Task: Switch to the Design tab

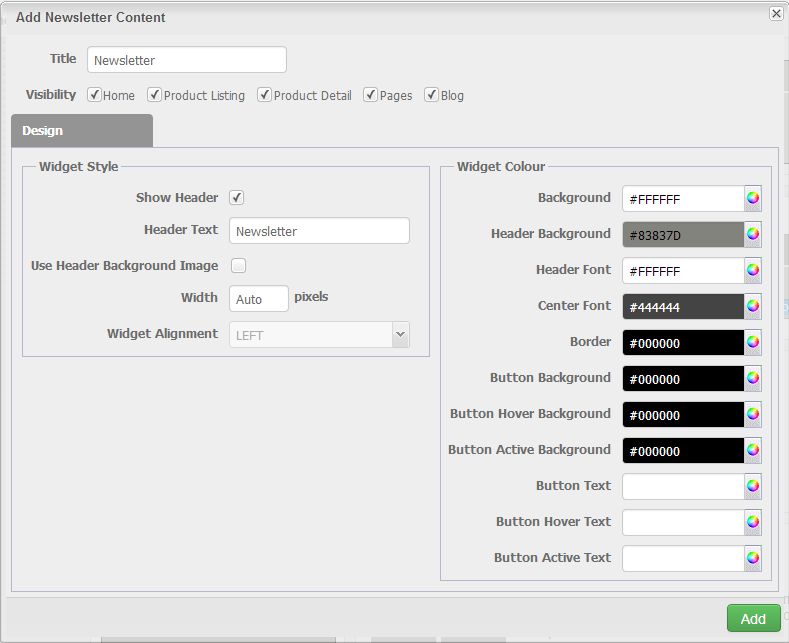Action: coord(81,131)
